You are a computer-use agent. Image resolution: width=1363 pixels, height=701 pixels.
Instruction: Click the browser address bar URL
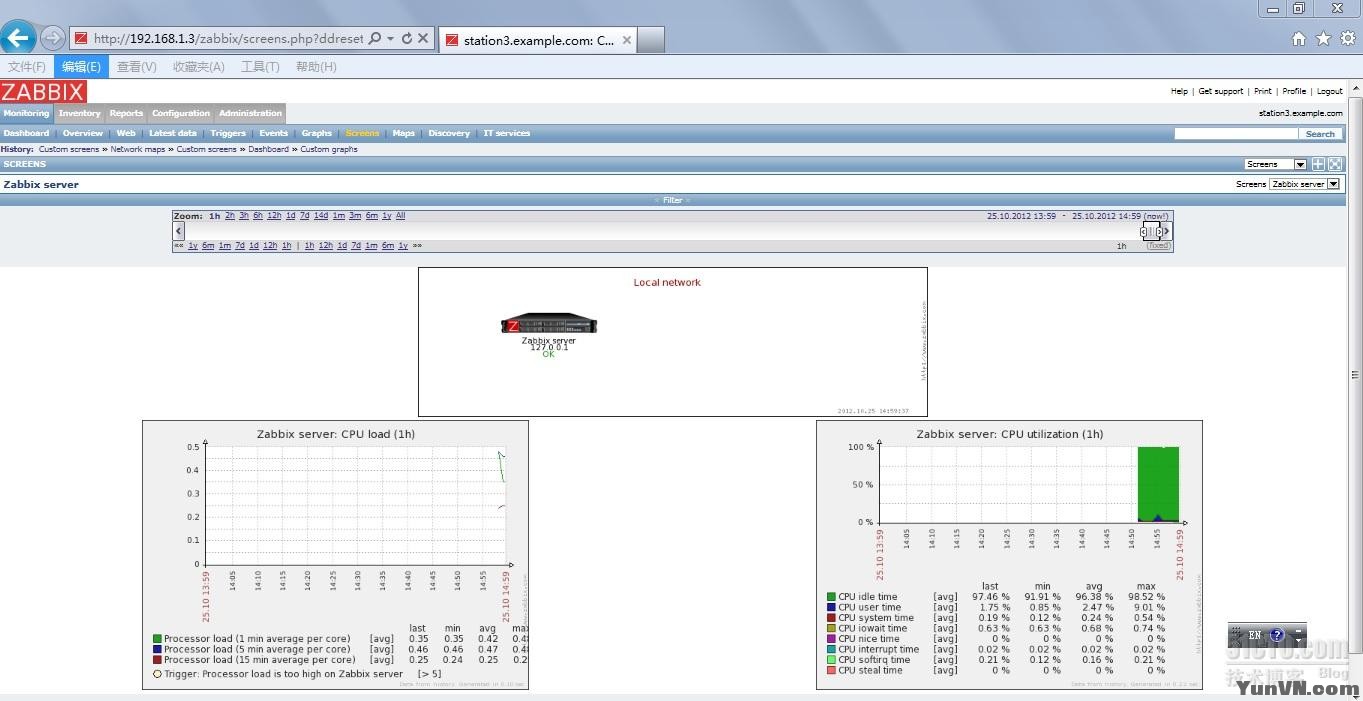click(228, 39)
